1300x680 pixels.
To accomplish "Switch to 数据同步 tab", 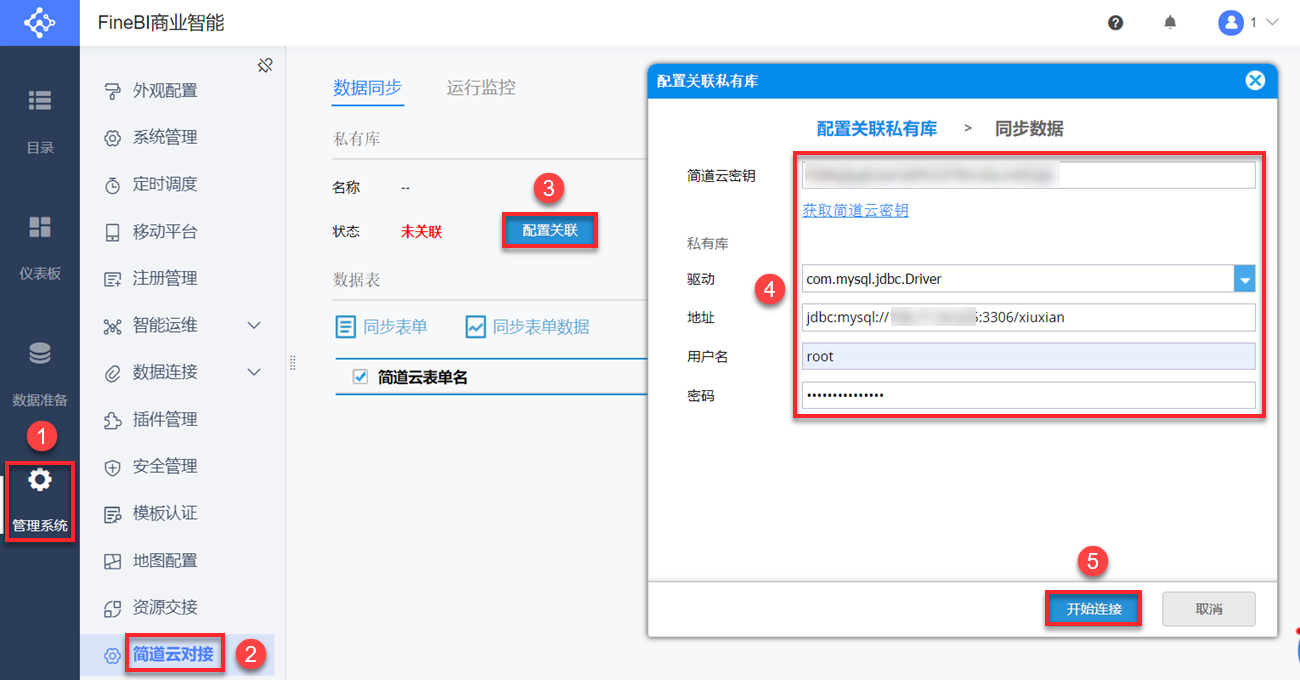I will pyautogui.click(x=368, y=88).
